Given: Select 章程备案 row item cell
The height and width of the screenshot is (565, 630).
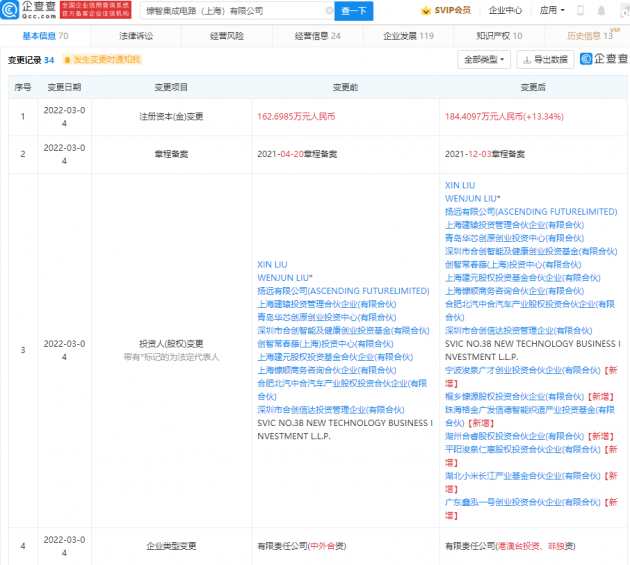Looking at the screenshot, I should [x=171, y=154].
